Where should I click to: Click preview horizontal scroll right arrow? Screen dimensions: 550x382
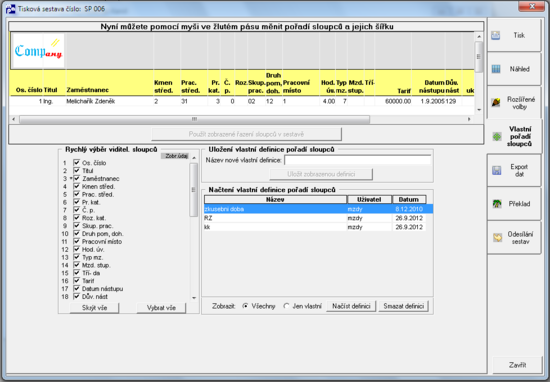click(x=469, y=119)
